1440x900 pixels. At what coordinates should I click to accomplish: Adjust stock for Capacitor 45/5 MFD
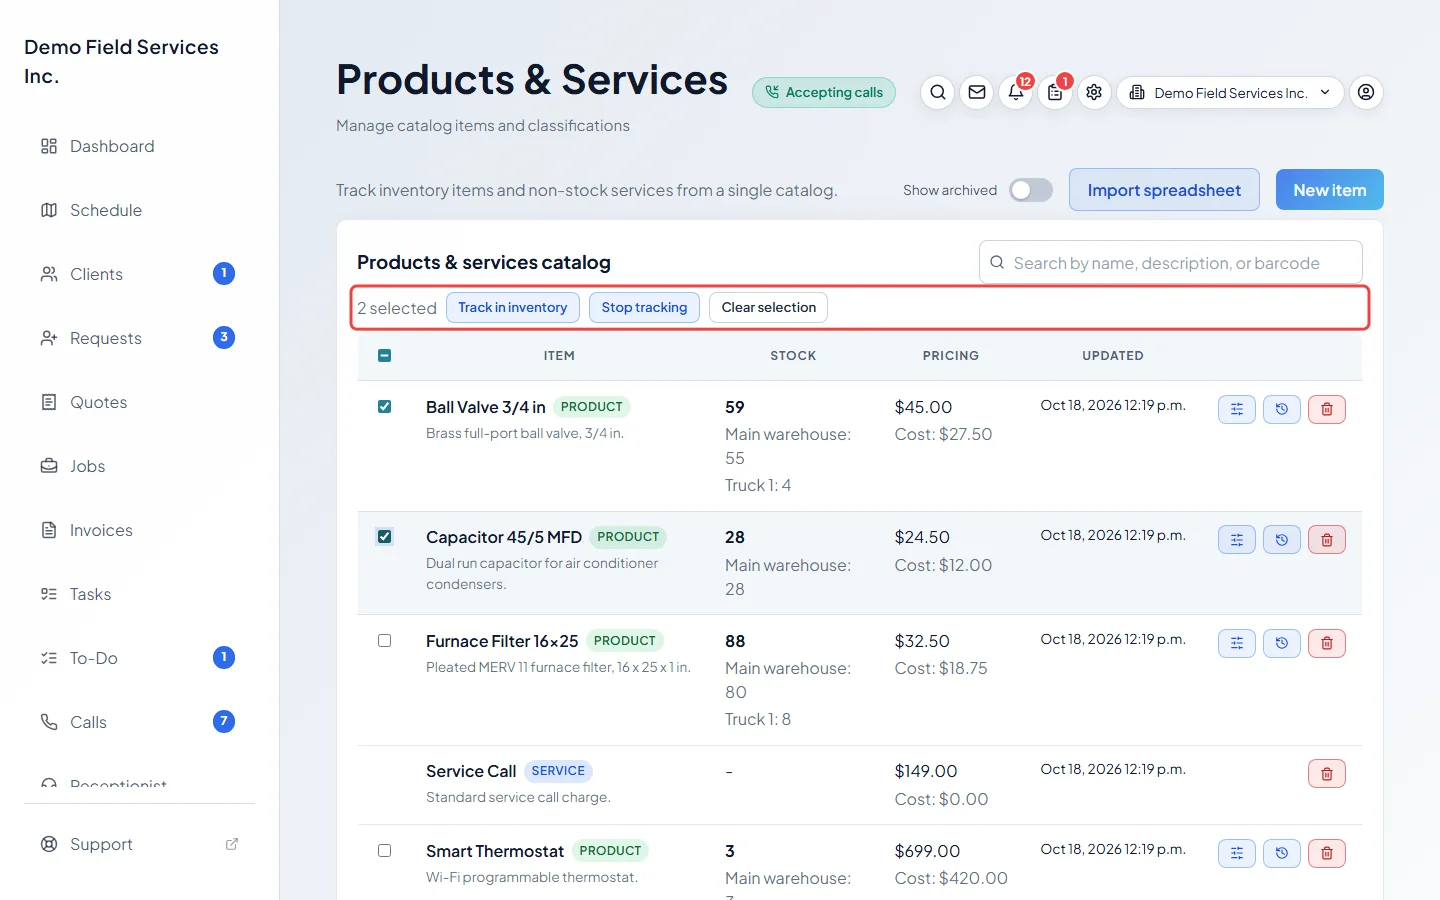point(1237,540)
